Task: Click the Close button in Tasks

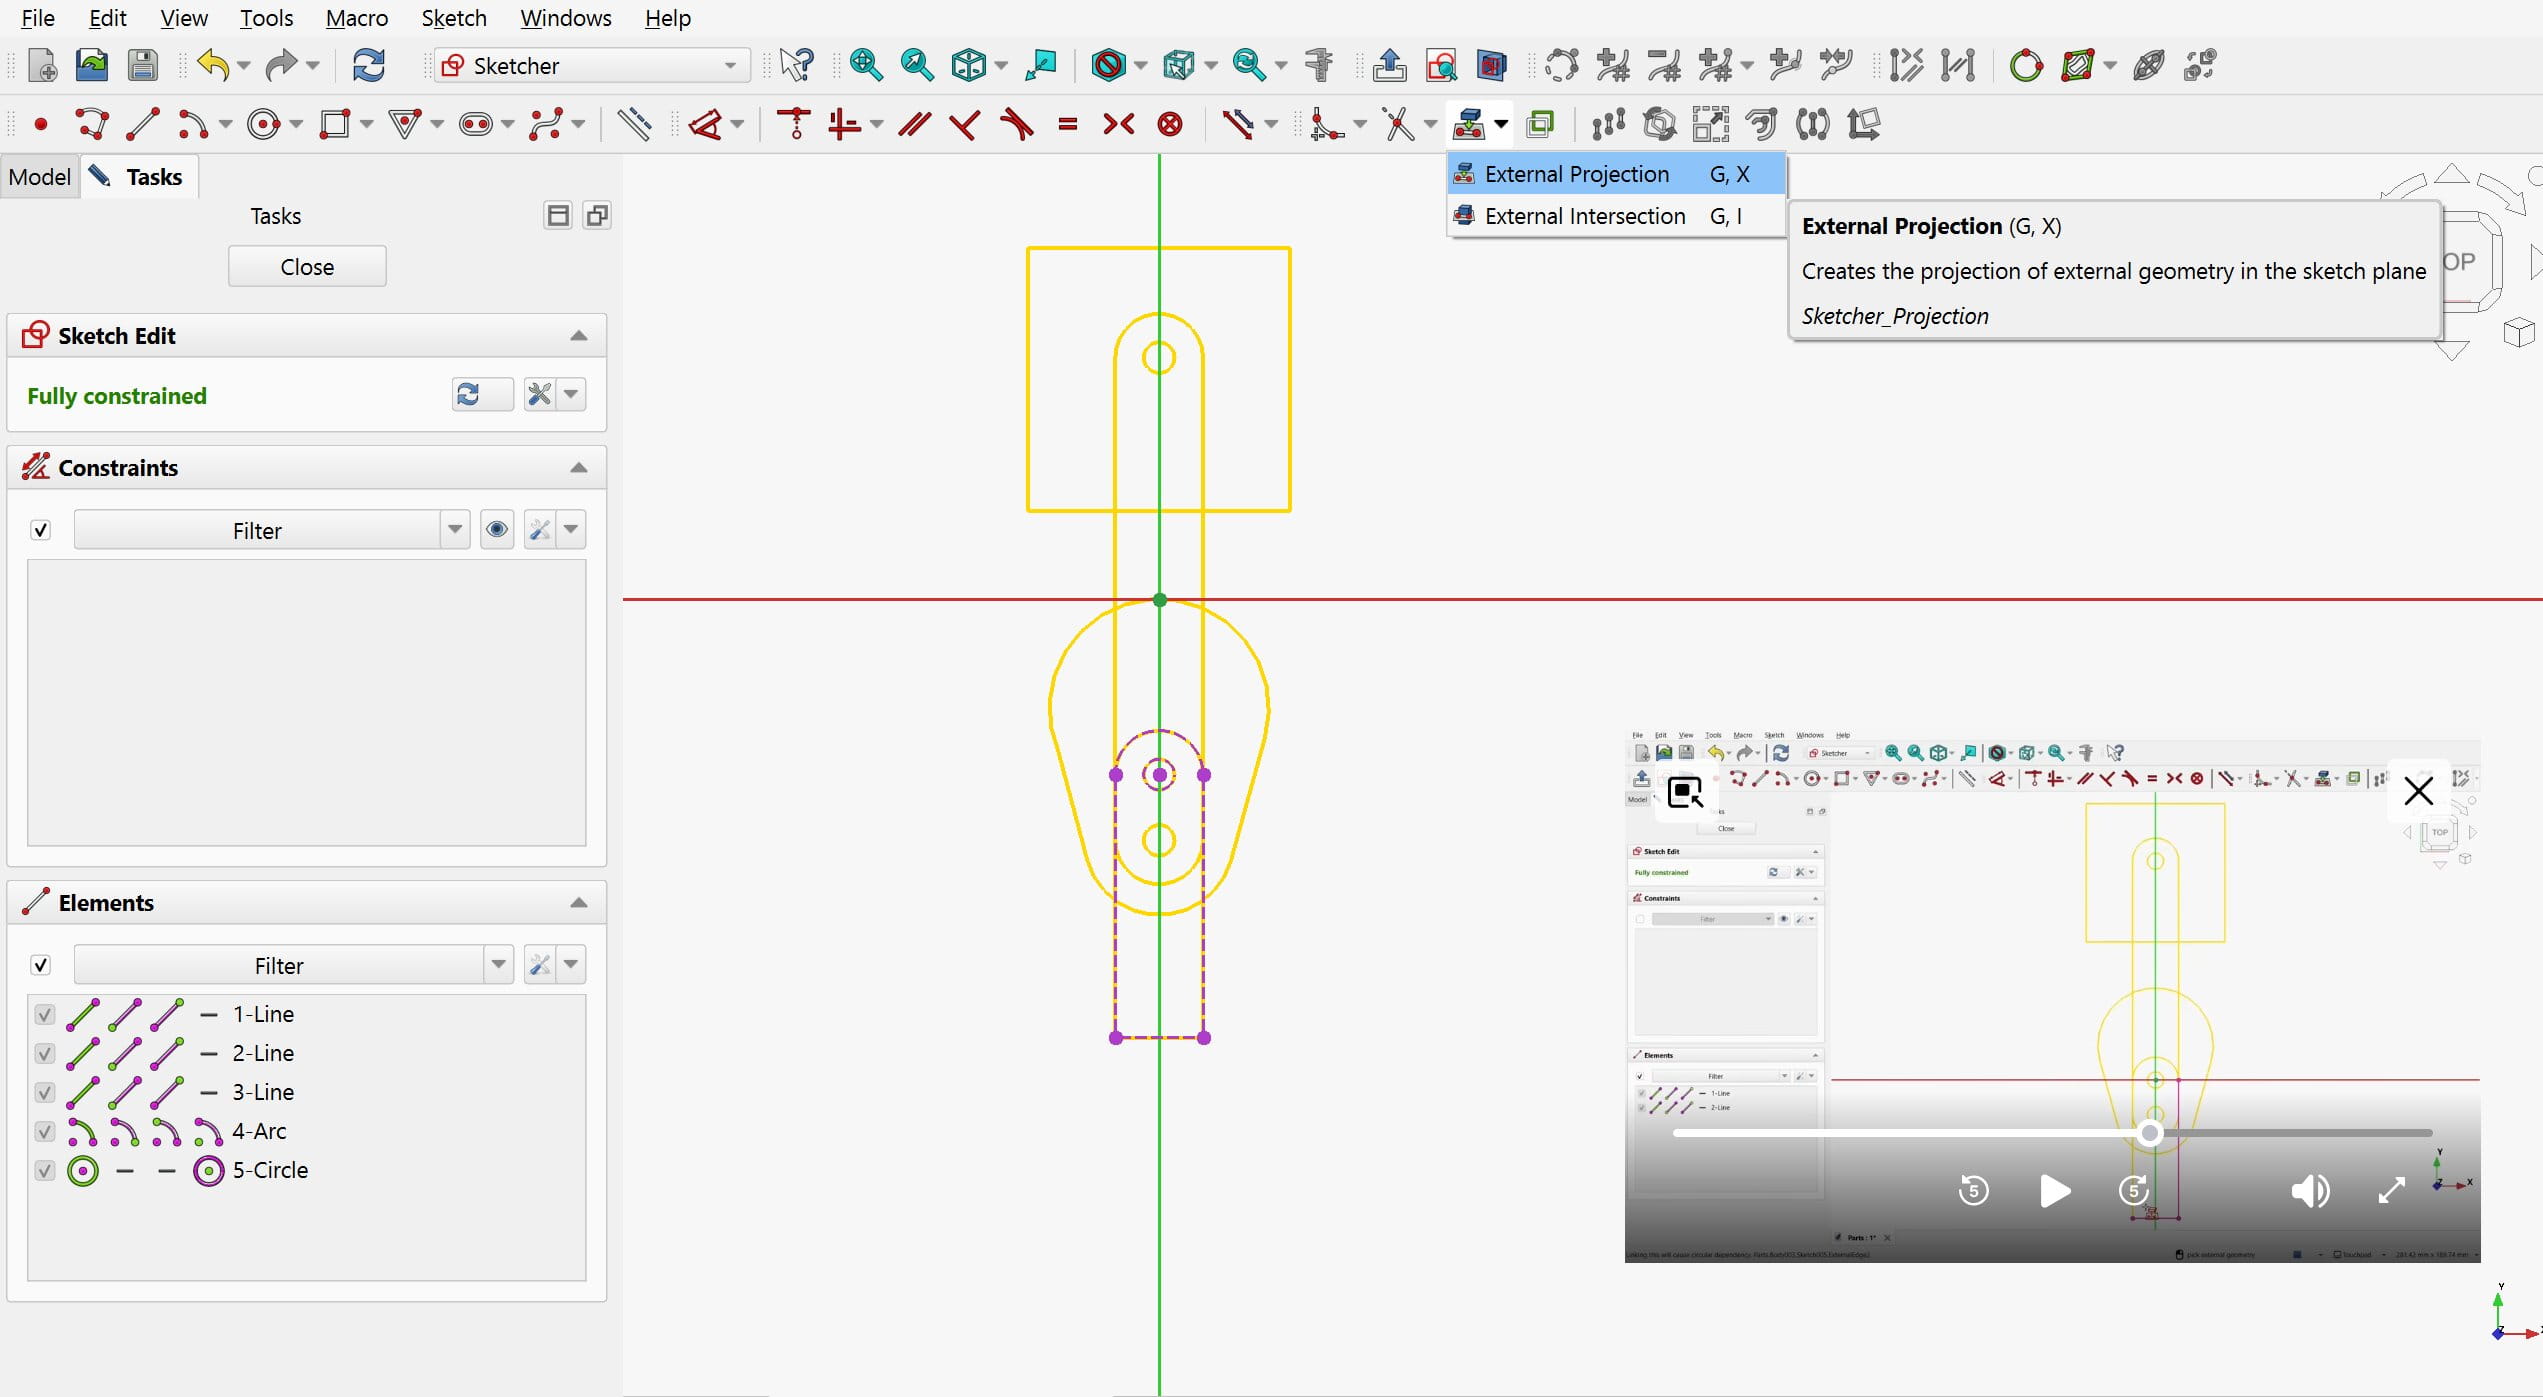Action: click(307, 267)
